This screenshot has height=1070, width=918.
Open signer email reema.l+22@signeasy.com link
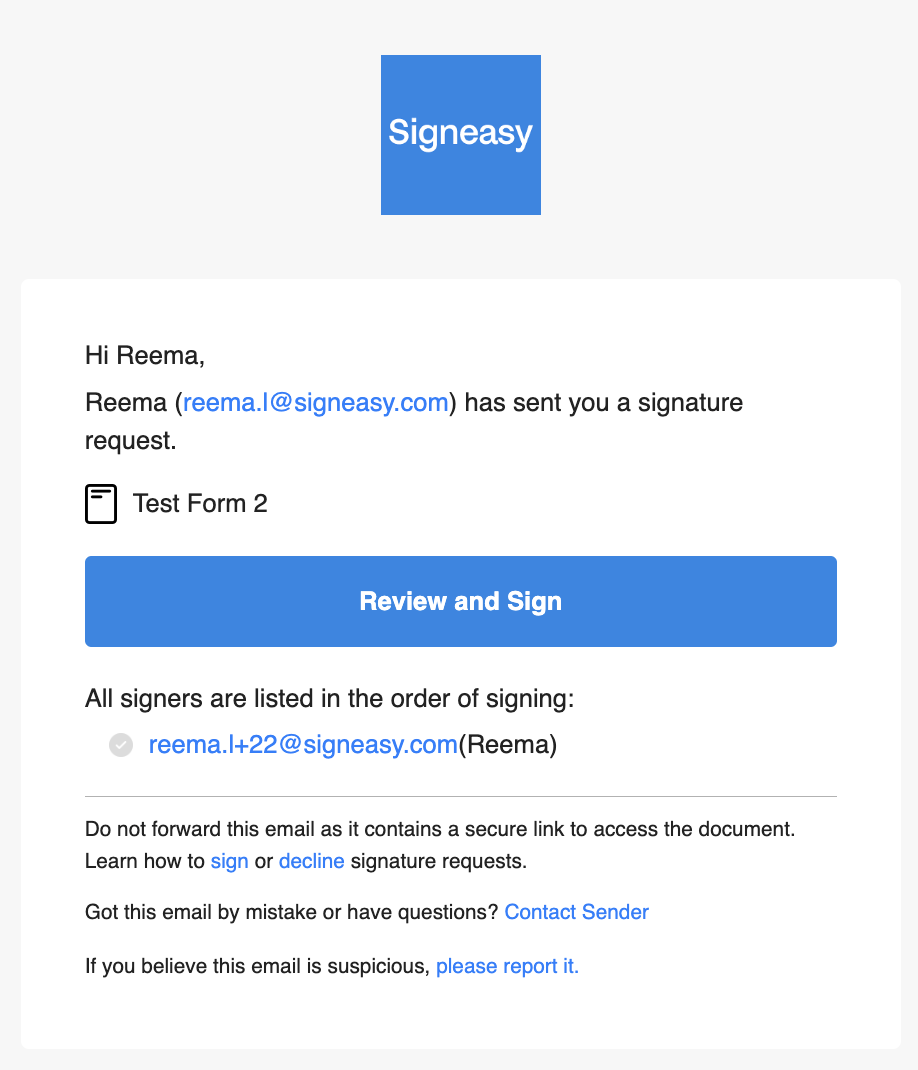coord(303,744)
